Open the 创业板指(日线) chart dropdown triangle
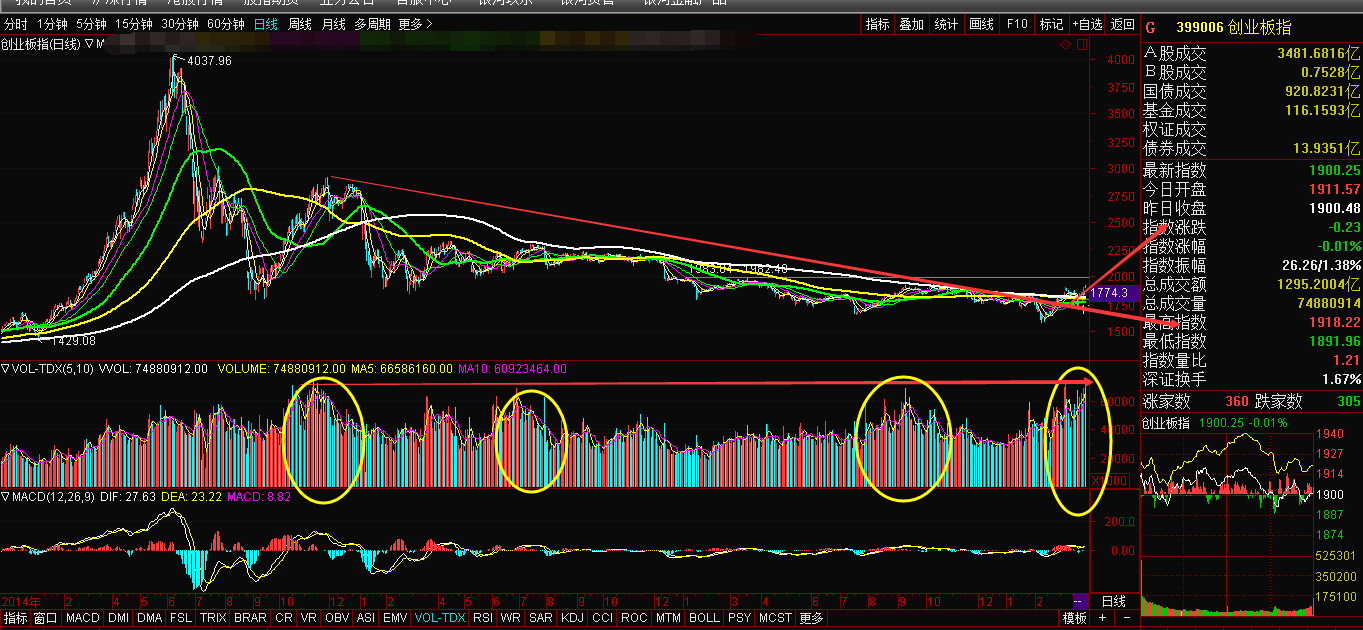 point(89,44)
